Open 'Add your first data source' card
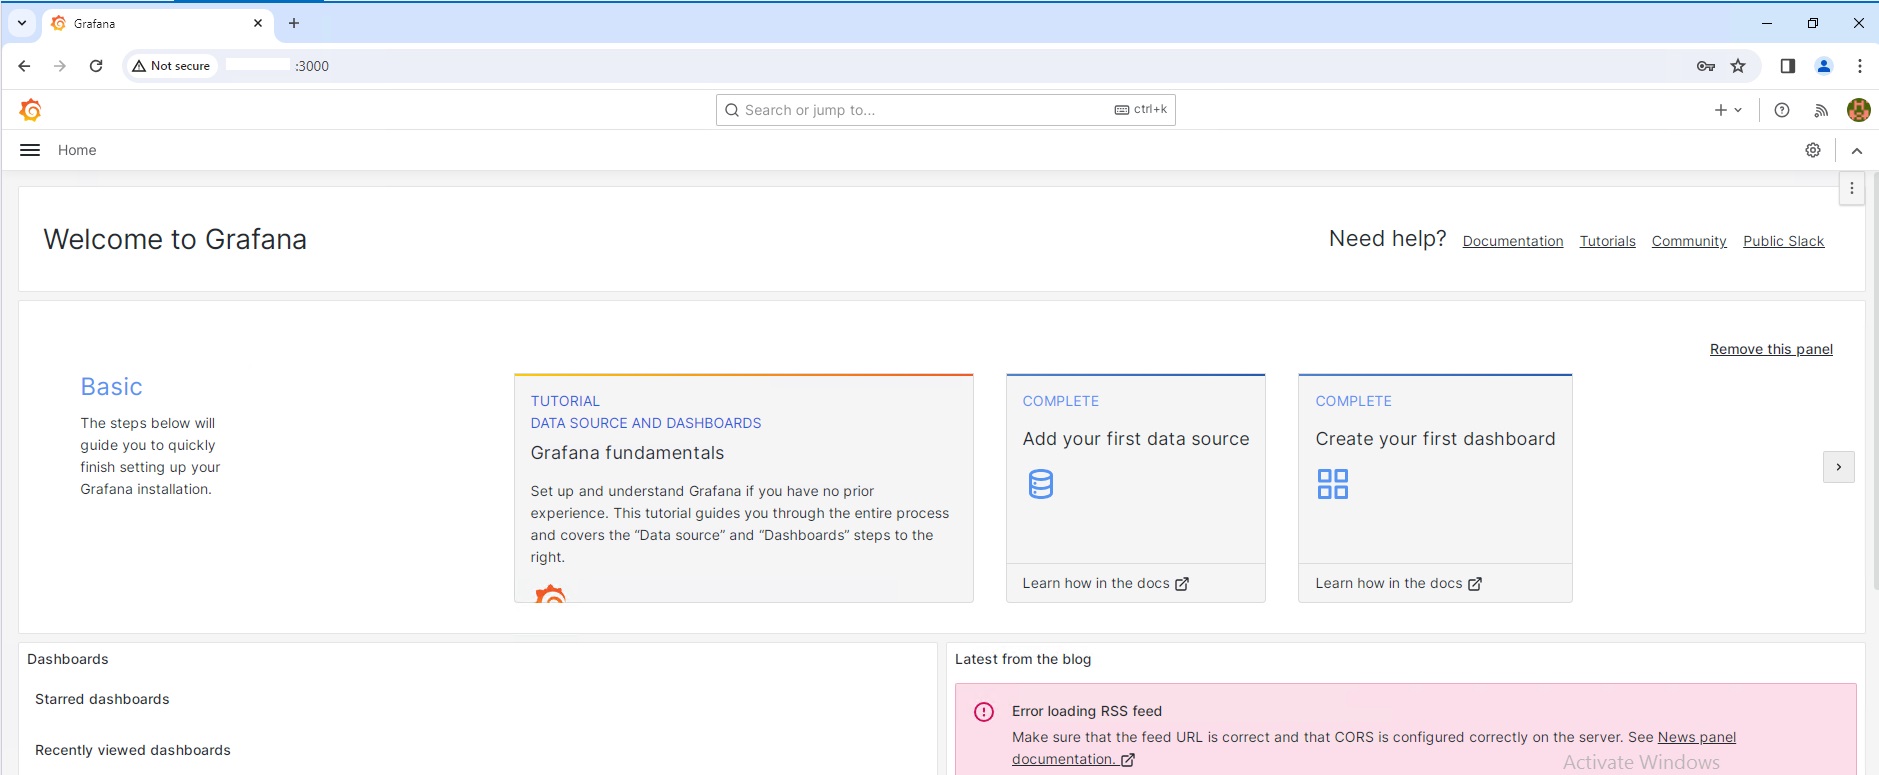 [x=1136, y=488]
